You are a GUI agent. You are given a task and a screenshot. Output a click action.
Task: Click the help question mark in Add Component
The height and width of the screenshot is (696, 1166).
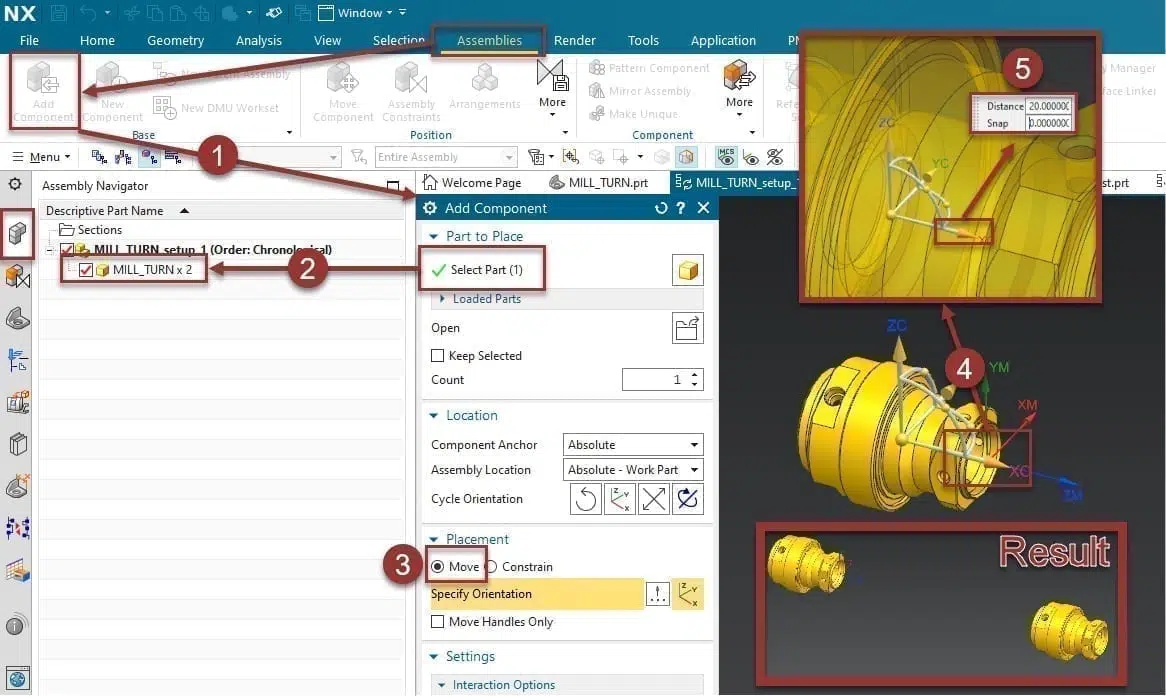point(681,208)
